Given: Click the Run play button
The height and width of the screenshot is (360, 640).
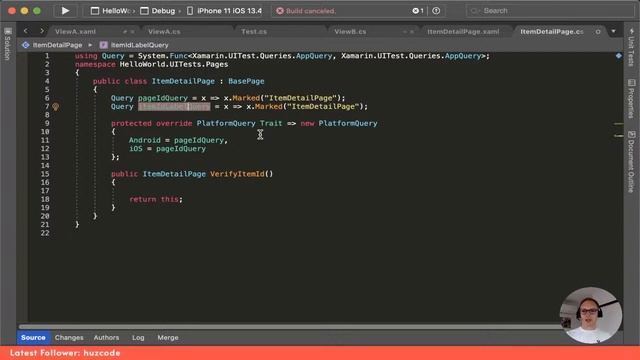Looking at the screenshot, I should (x=65, y=11).
